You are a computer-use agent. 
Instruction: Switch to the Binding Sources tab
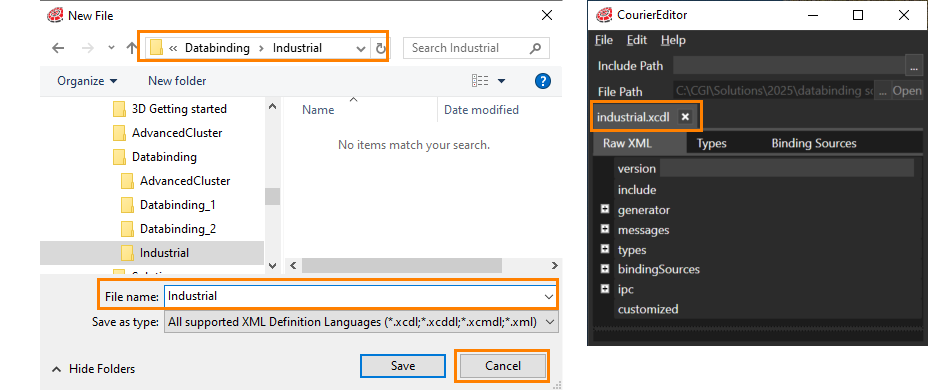click(813, 143)
